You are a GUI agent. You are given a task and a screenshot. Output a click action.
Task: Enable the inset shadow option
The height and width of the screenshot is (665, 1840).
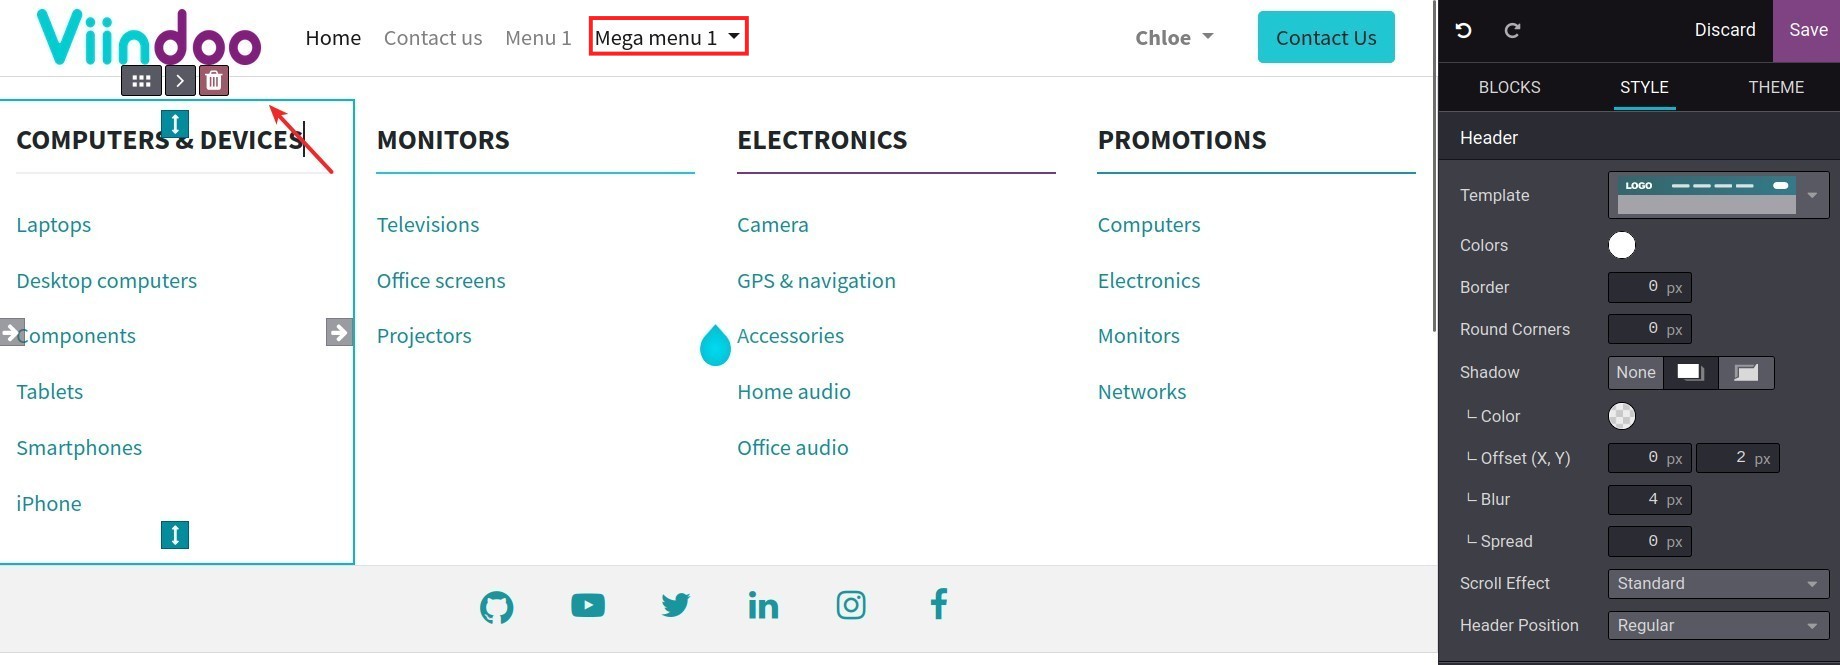tap(1746, 372)
